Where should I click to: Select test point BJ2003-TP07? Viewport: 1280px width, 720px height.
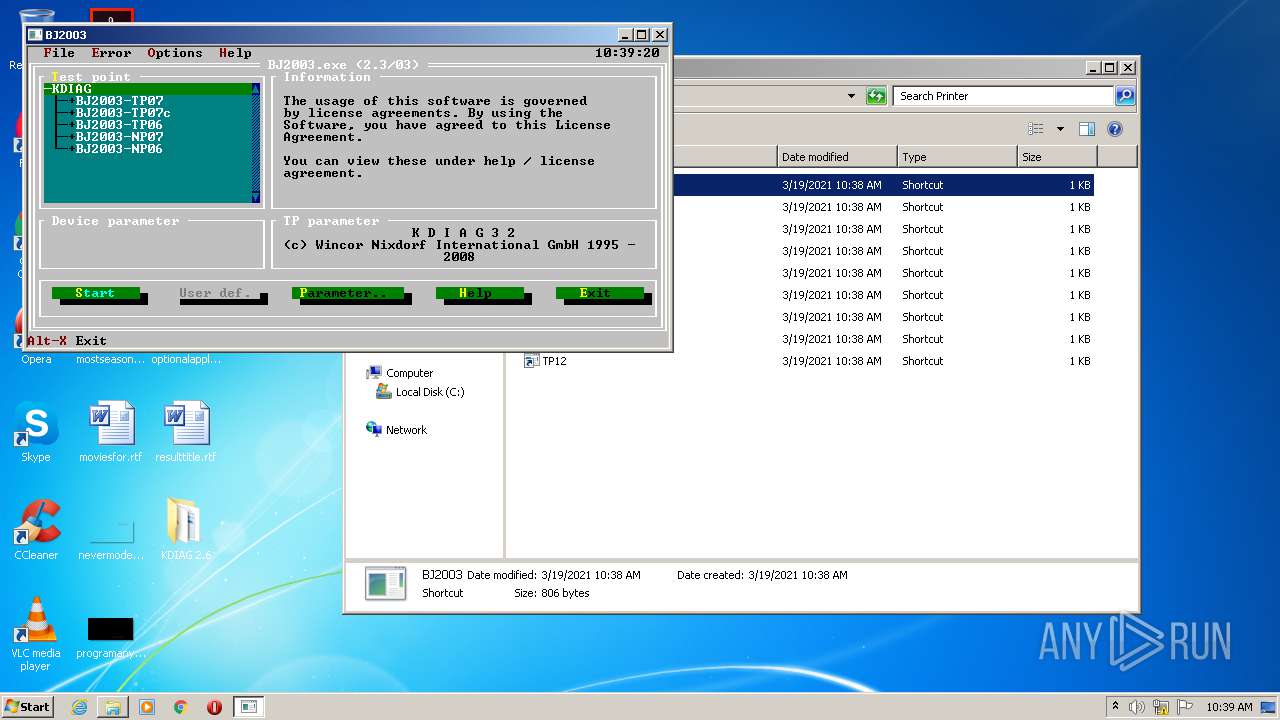pos(119,101)
